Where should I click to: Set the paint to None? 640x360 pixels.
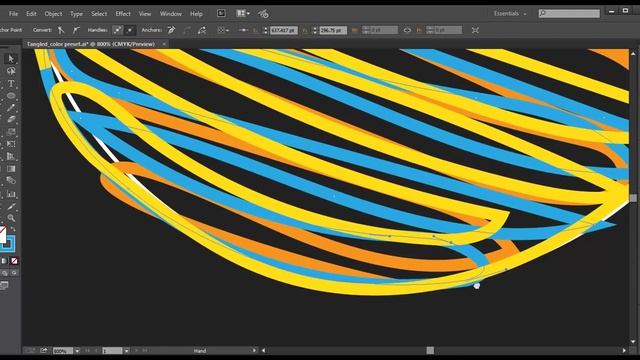coord(14,261)
